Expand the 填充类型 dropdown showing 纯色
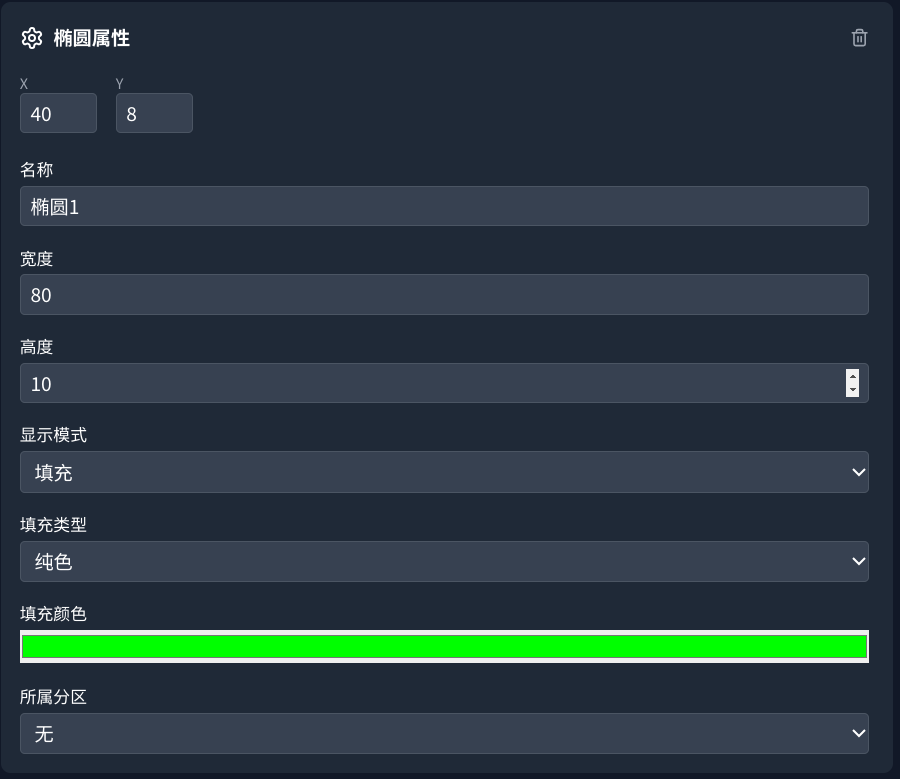This screenshot has height=779, width=900. click(x=444, y=561)
